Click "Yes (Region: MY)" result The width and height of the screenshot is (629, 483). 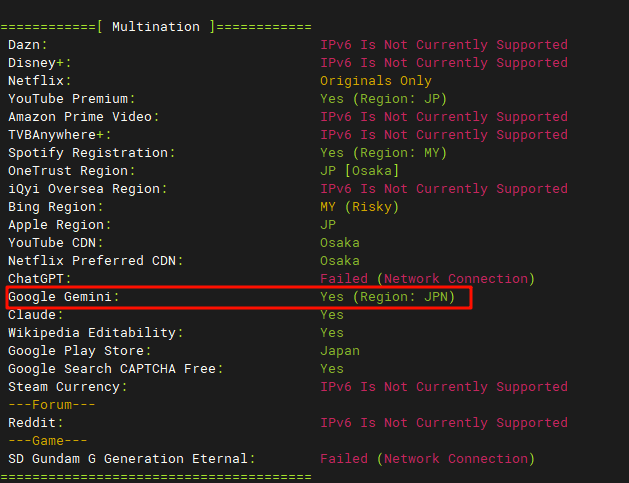[383, 153]
